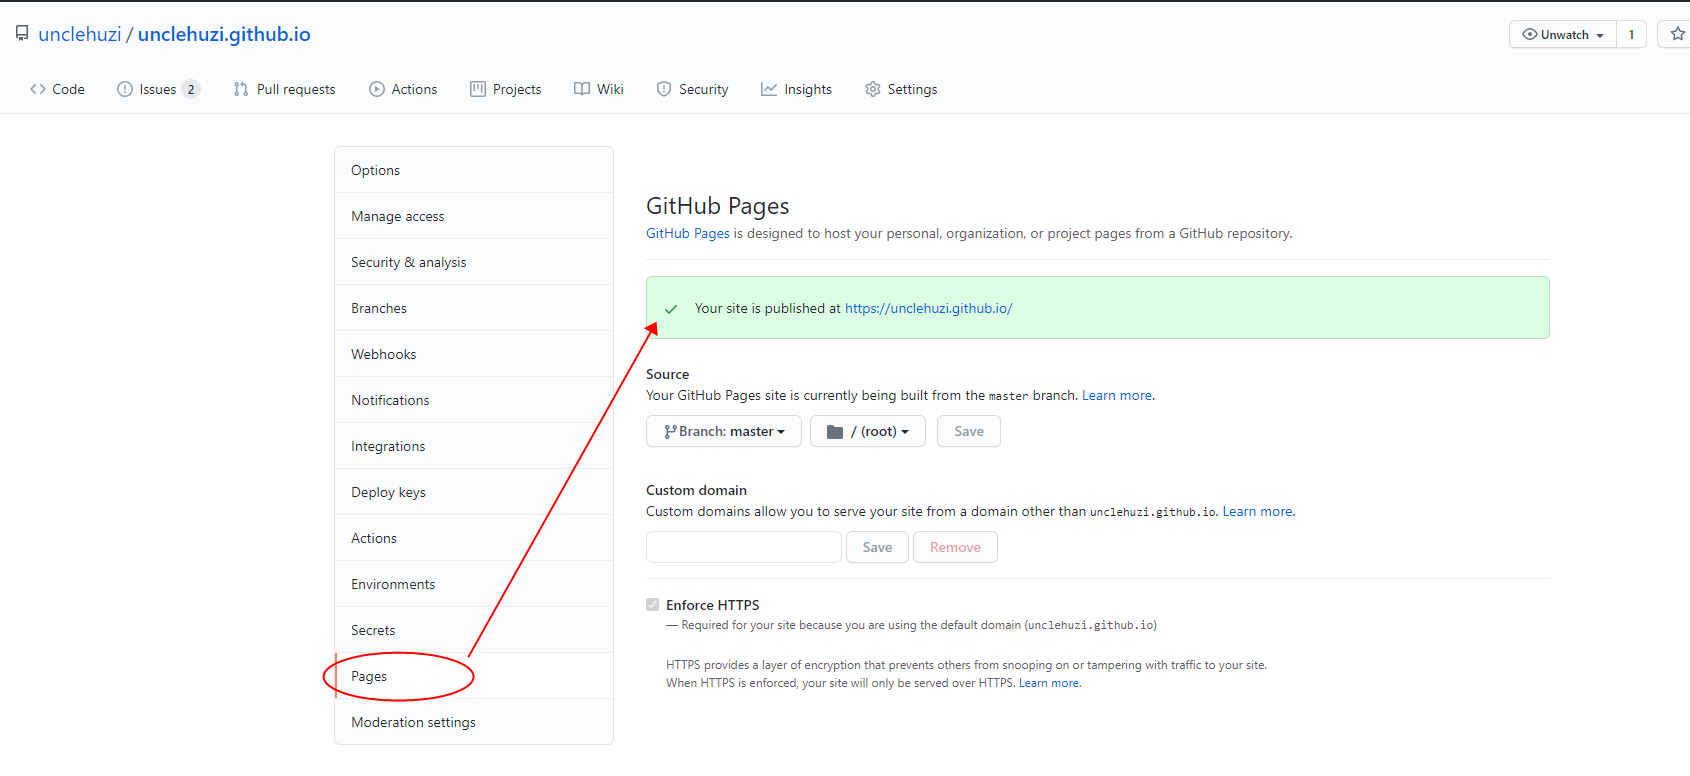The height and width of the screenshot is (776, 1690).
Task: Open the / (root) folder dropdown
Action: 868,431
